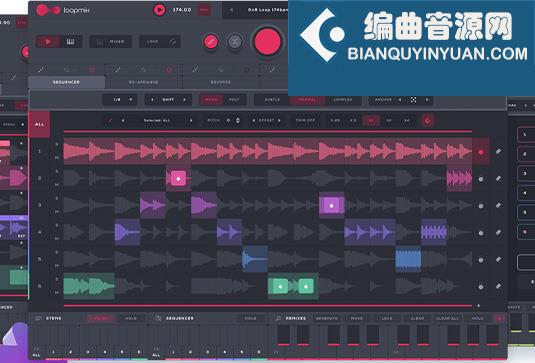535x363 pixels.
Task: Click the green waveform block in row 6
Action: pyautogui.click(x=89, y=286)
